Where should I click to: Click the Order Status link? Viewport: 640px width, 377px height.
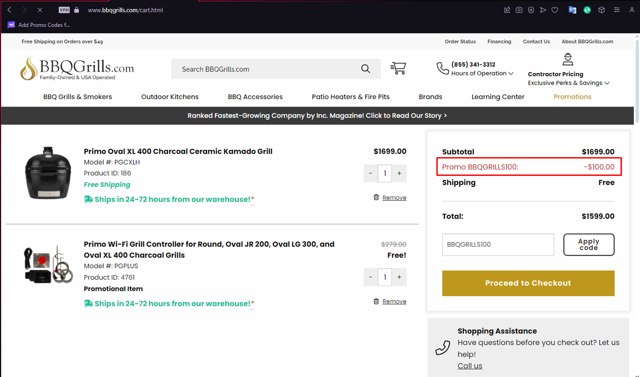pos(460,42)
